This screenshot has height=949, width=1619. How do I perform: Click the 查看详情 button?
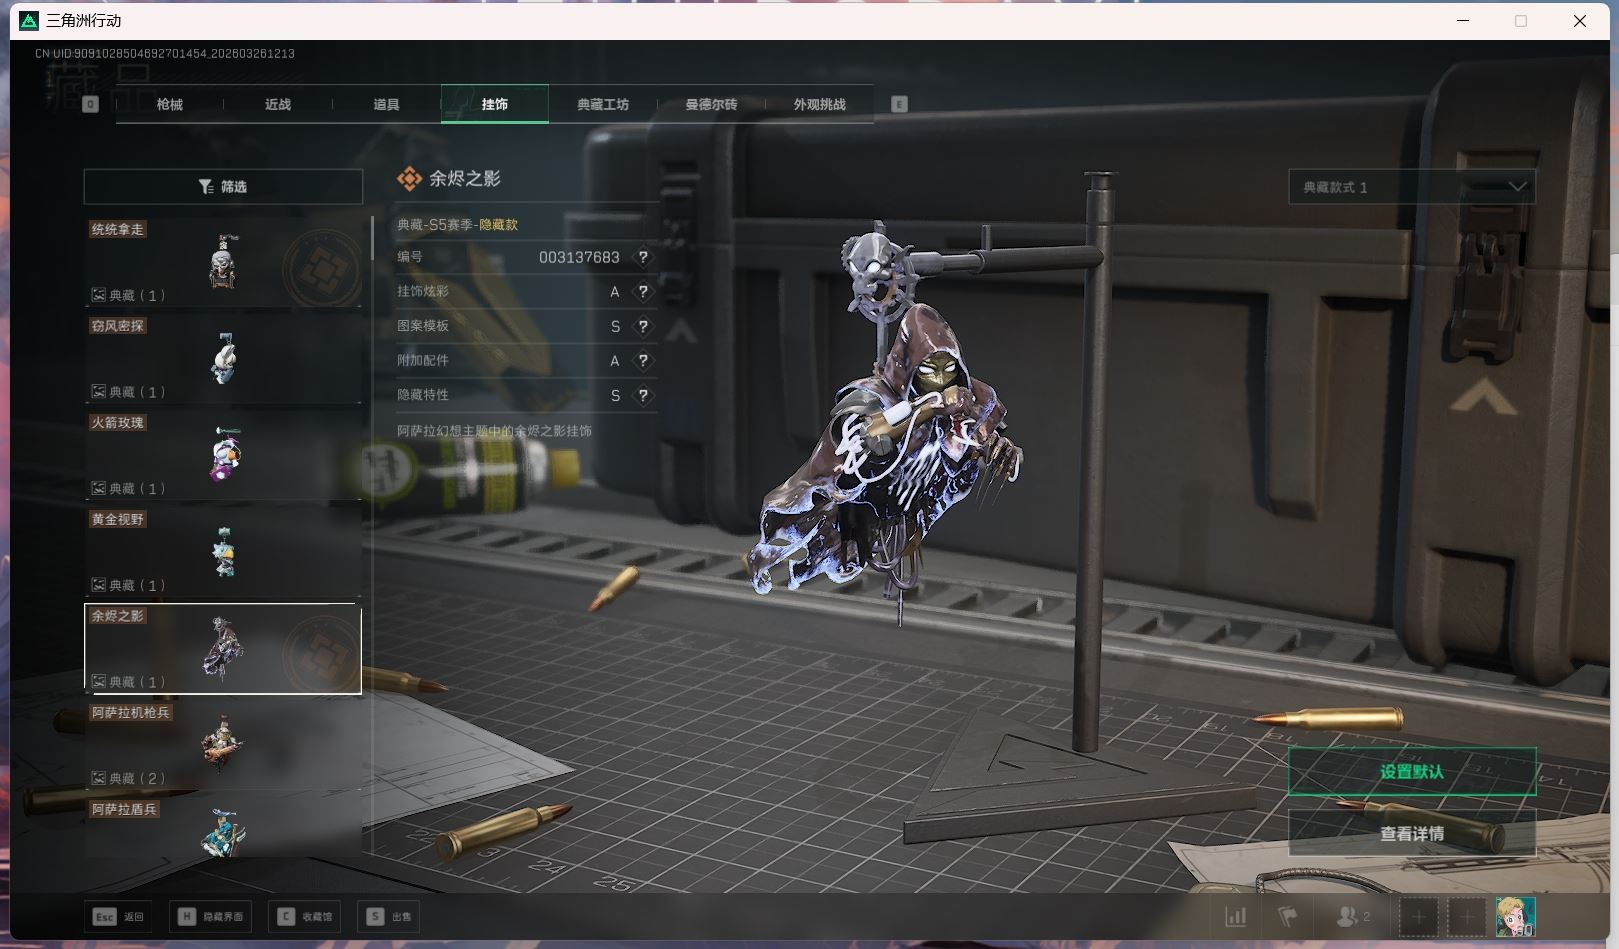[x=1411, y=833]
